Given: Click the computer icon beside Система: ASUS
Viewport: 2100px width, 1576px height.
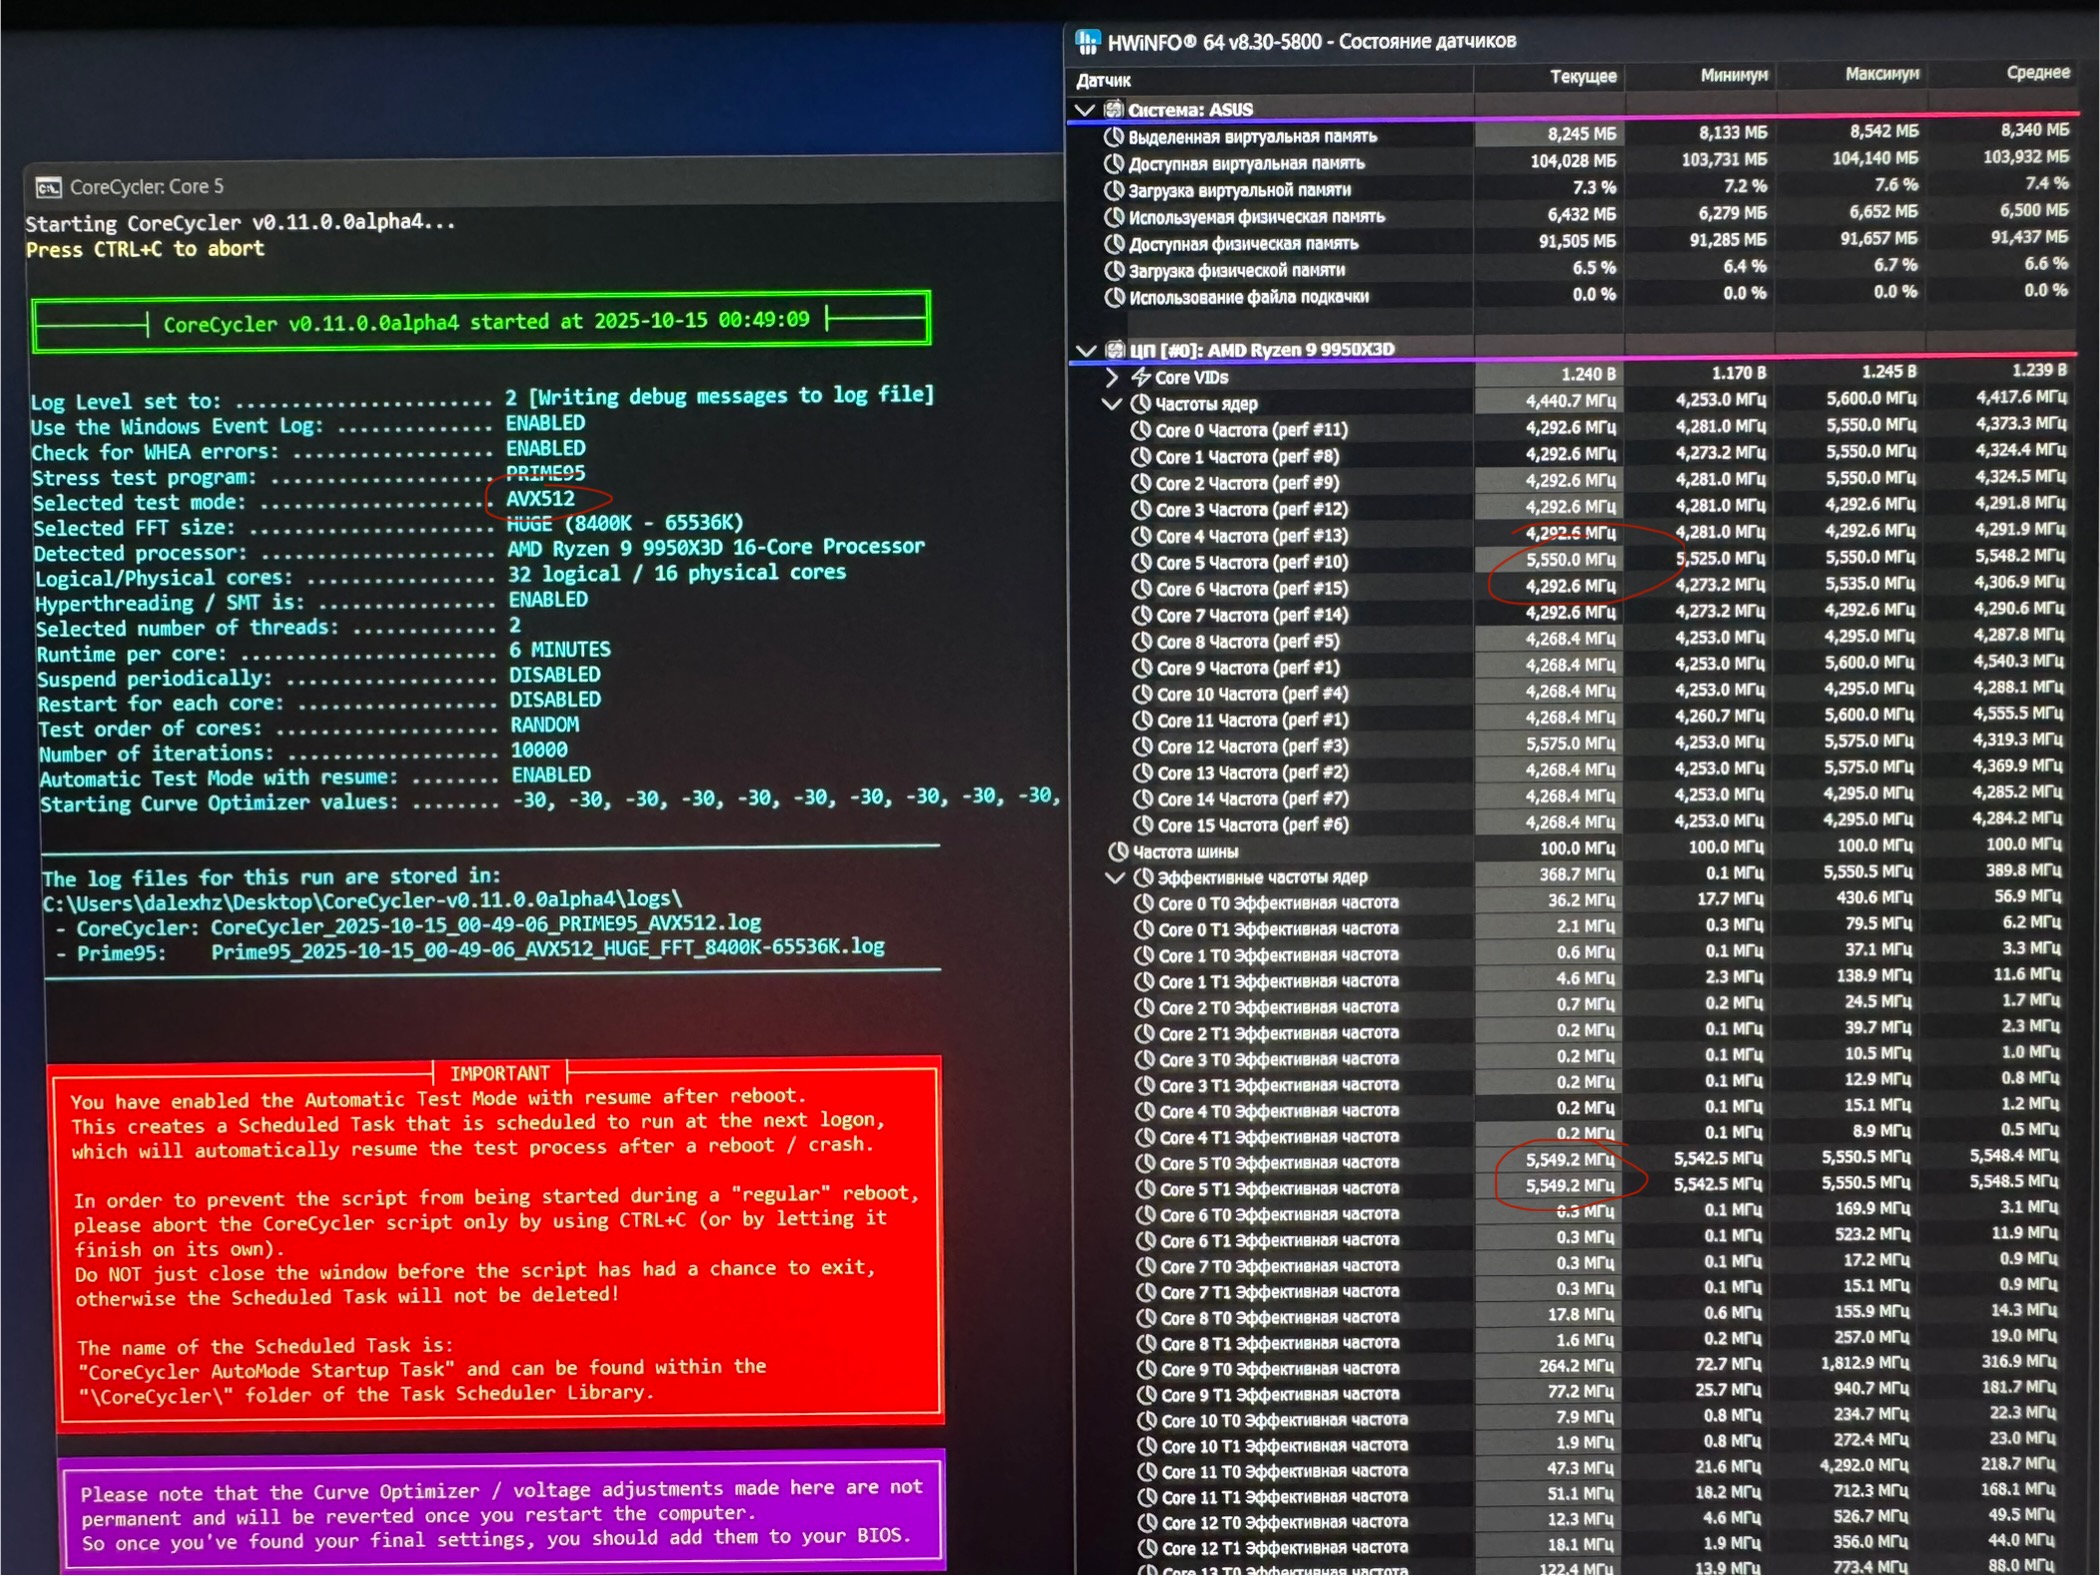Looking at the screenshot, I should [x=1114, y=109].
